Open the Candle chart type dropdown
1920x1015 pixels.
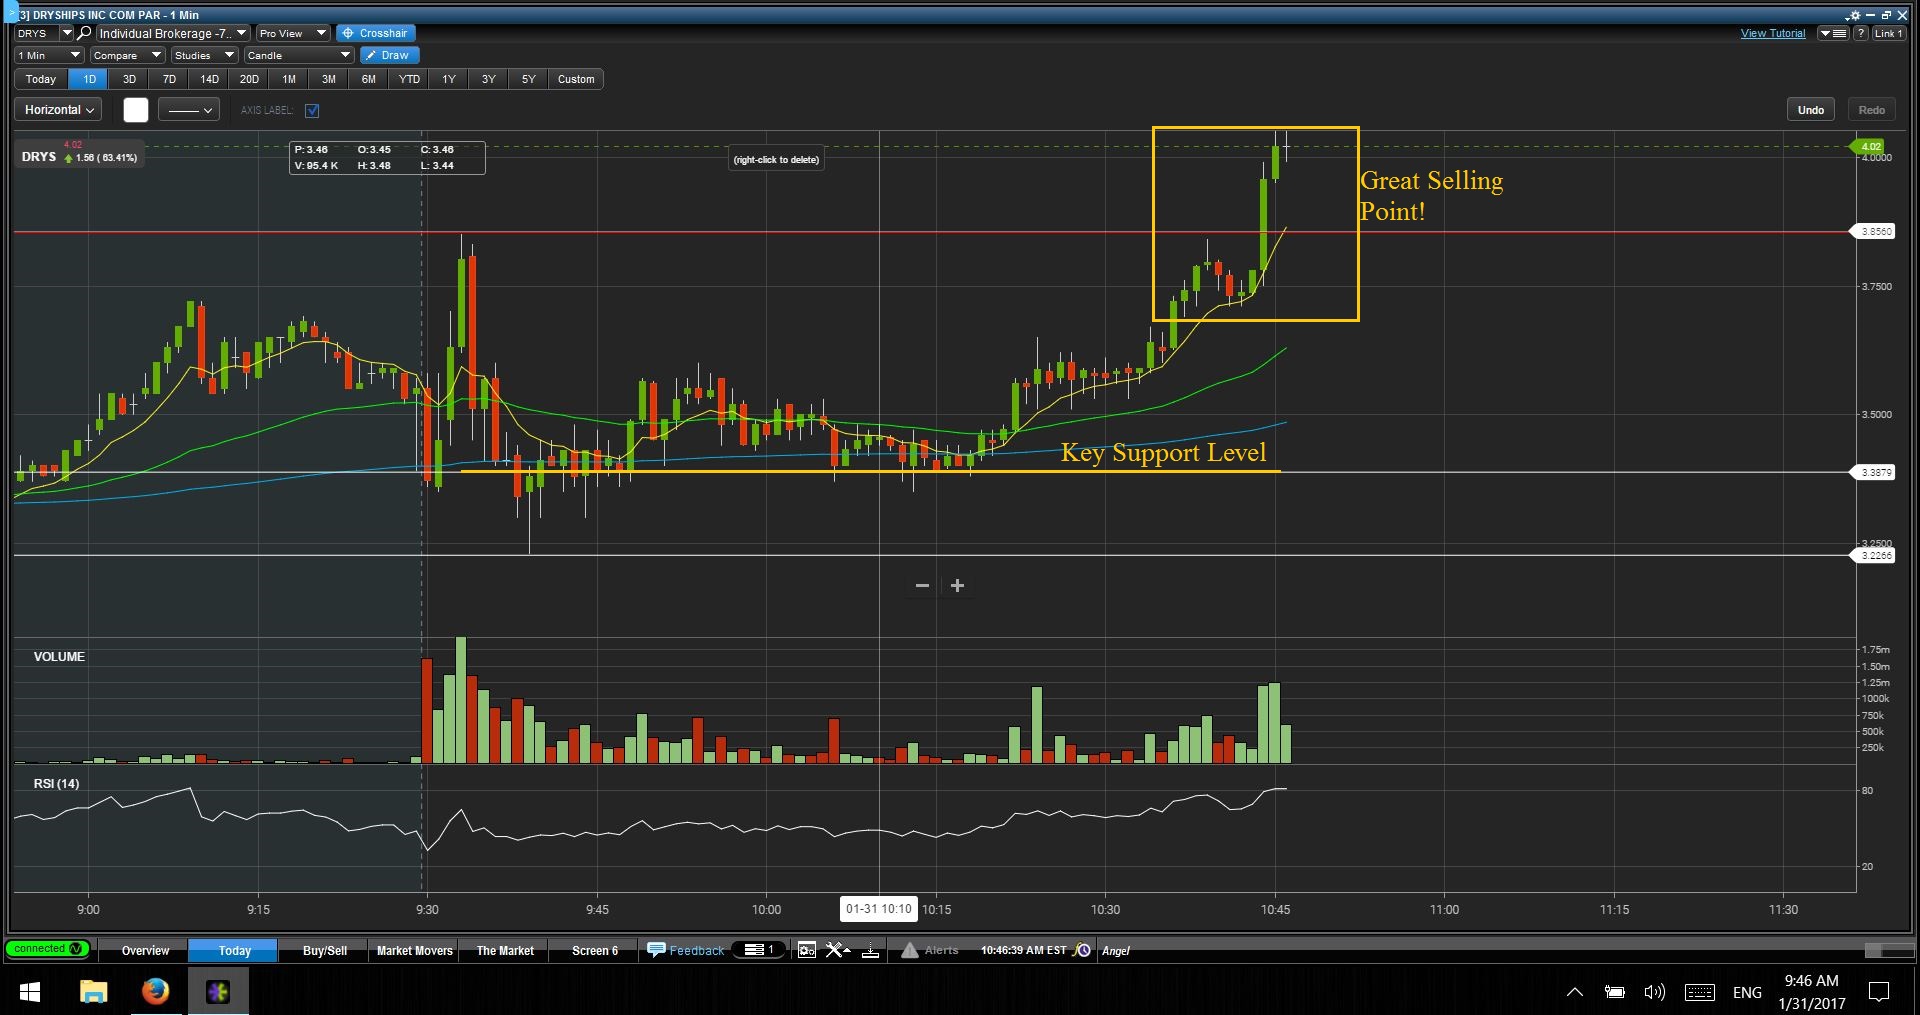point(299,55)
